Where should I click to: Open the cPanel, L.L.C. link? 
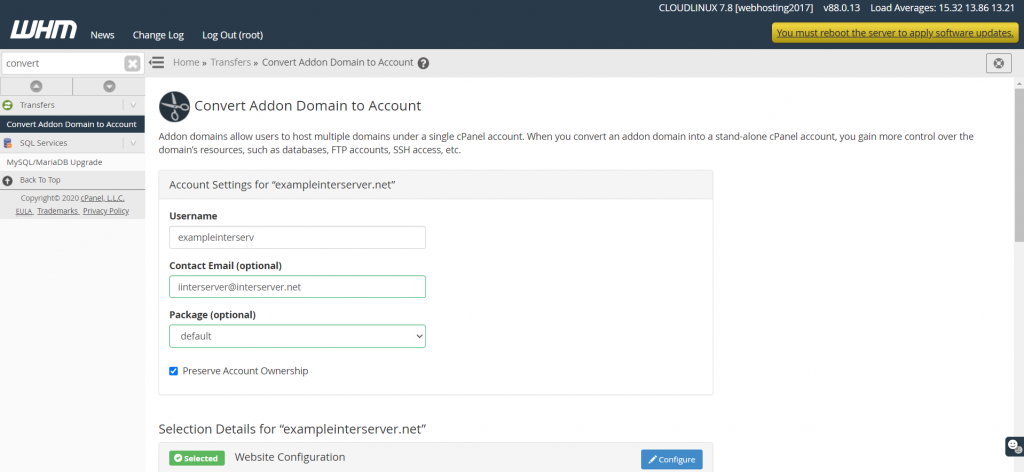[103, 198]
